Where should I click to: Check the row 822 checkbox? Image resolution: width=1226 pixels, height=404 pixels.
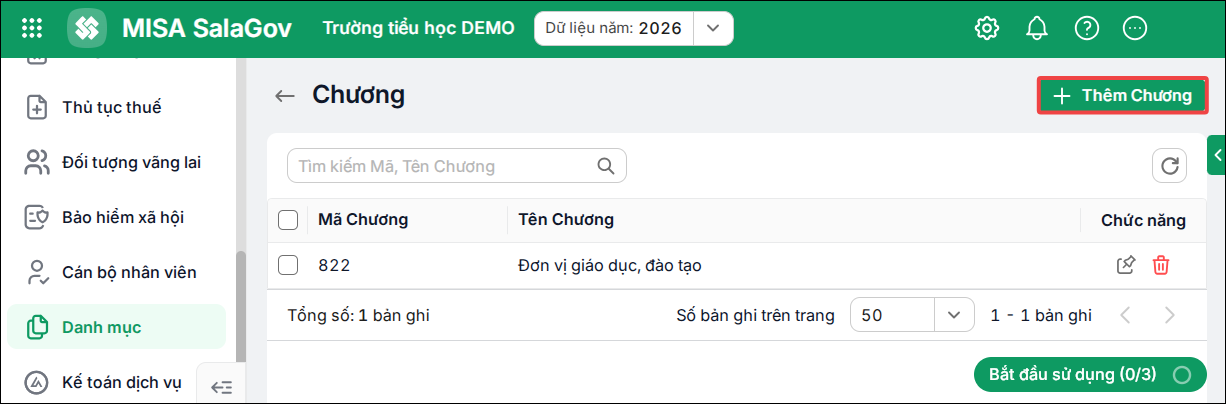tap(288, 265)
